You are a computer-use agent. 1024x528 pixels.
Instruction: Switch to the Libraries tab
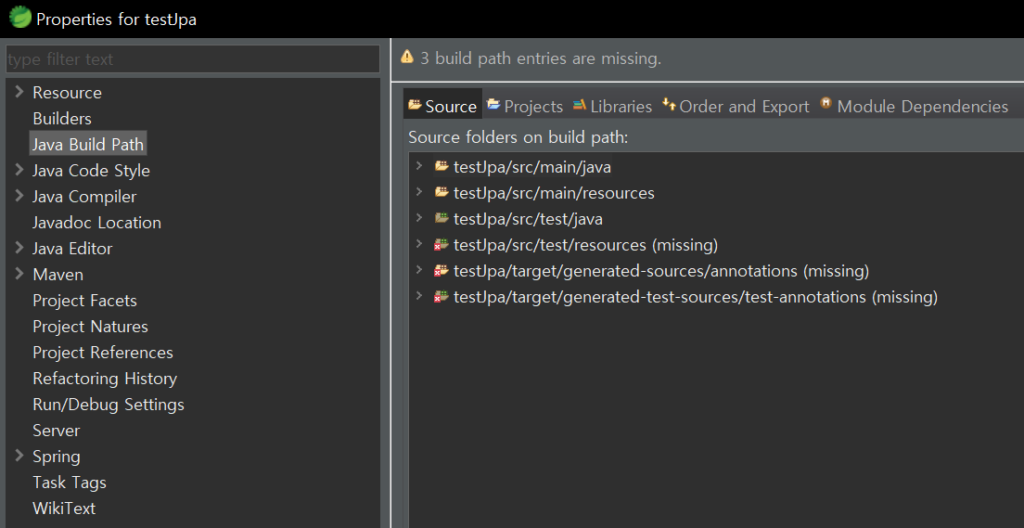612,106
